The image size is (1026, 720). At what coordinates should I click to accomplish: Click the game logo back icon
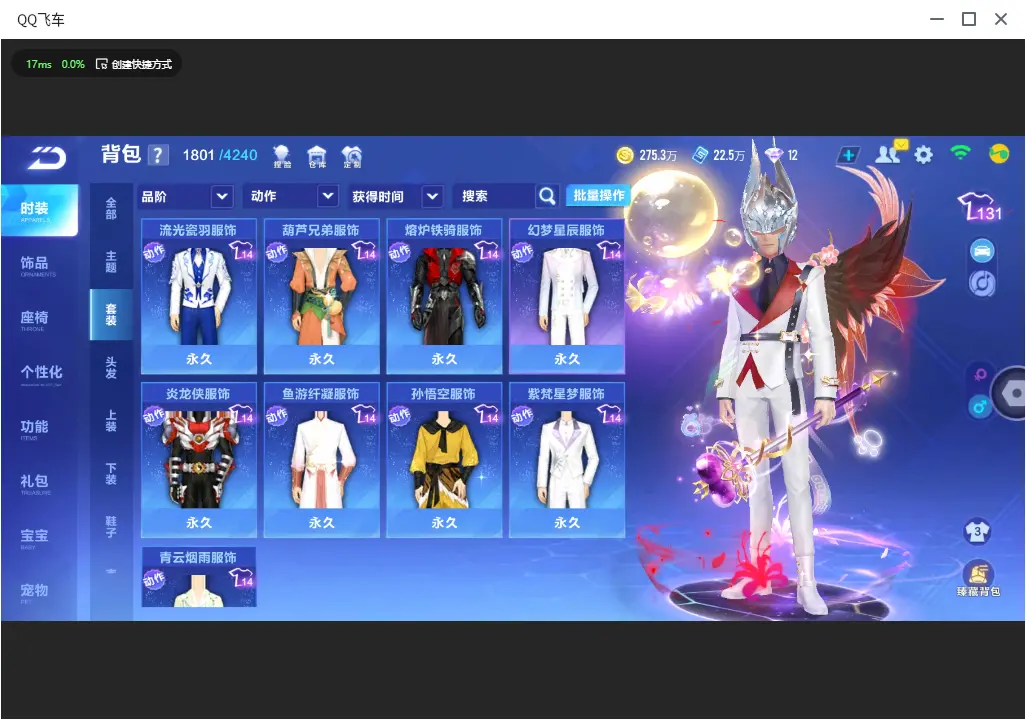pos(46,158)
